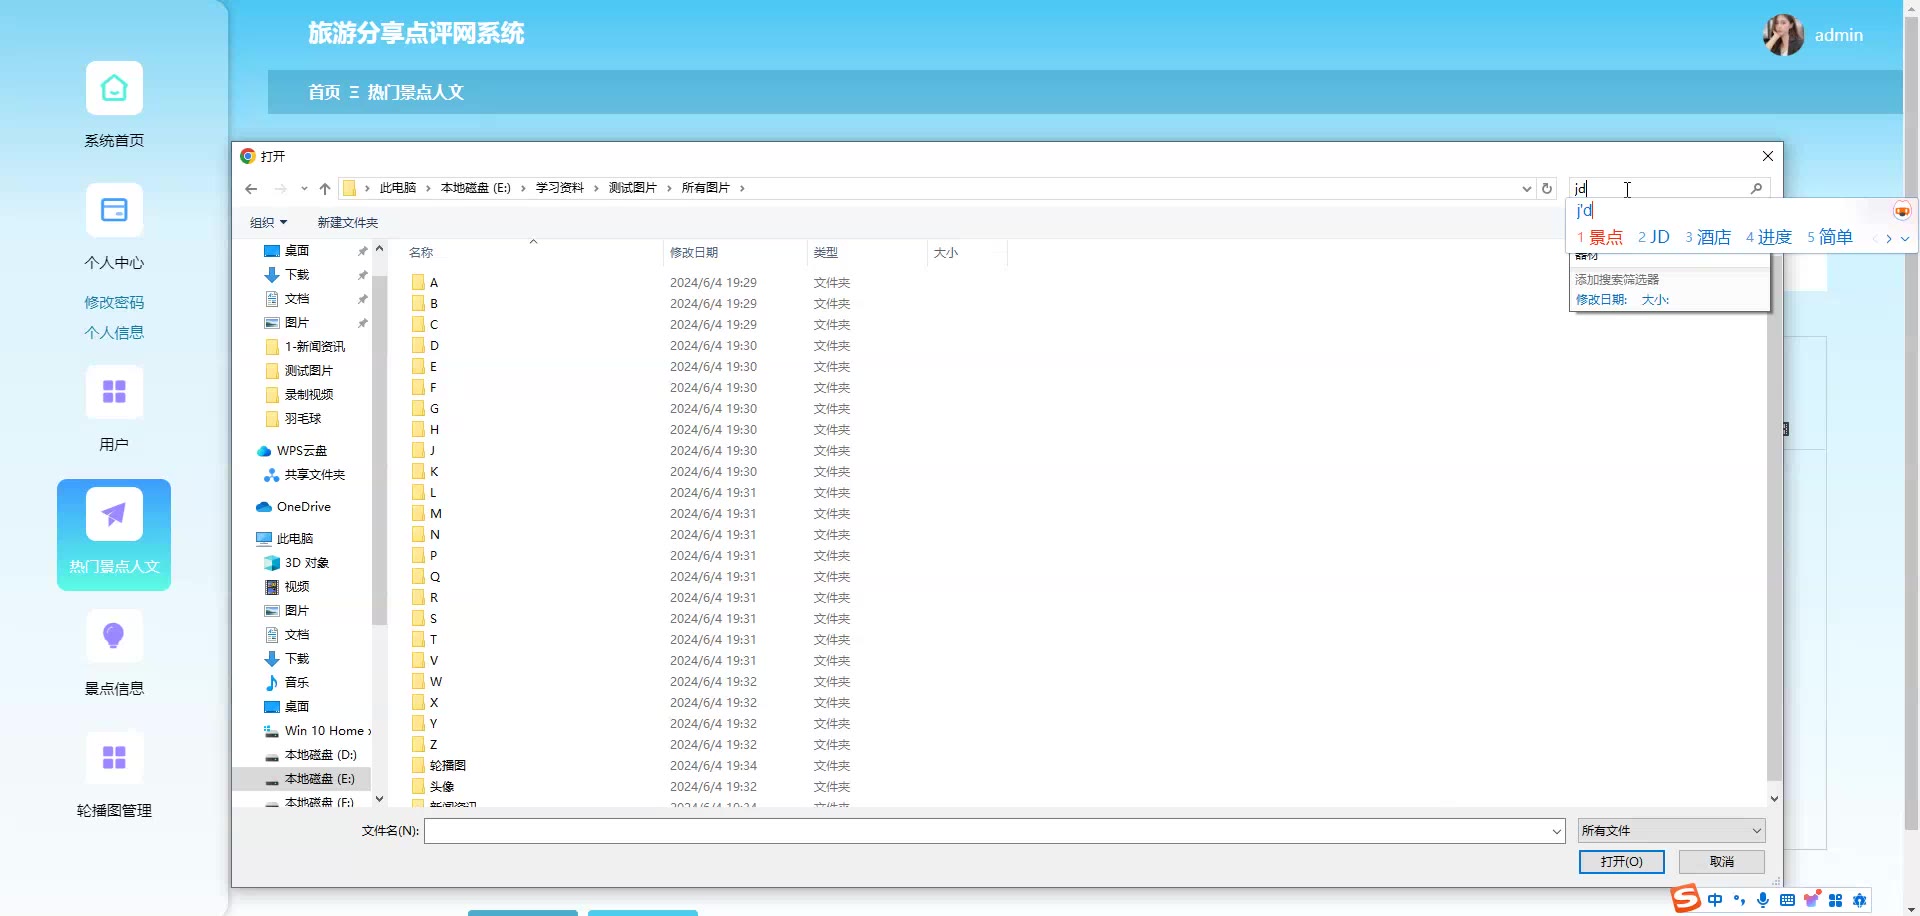Click the 系统首页 home icon
Image resolution: width=1920 pixels, height=916 pixels.
[114, 89]
